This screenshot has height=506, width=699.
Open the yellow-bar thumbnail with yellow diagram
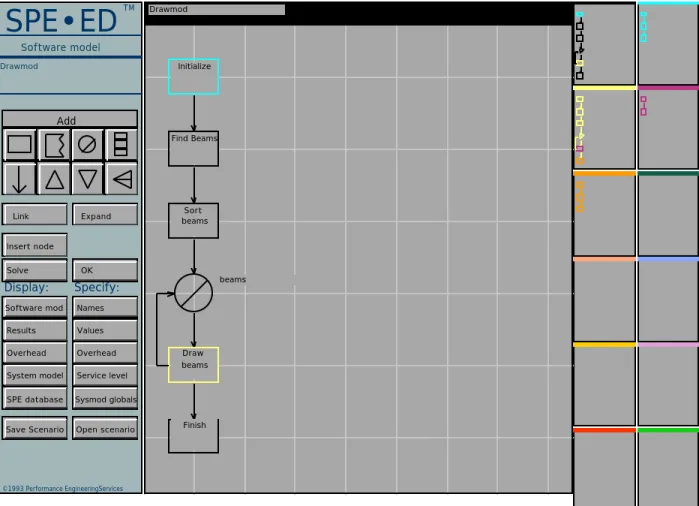pyautogui.click(x=604, y=127)
